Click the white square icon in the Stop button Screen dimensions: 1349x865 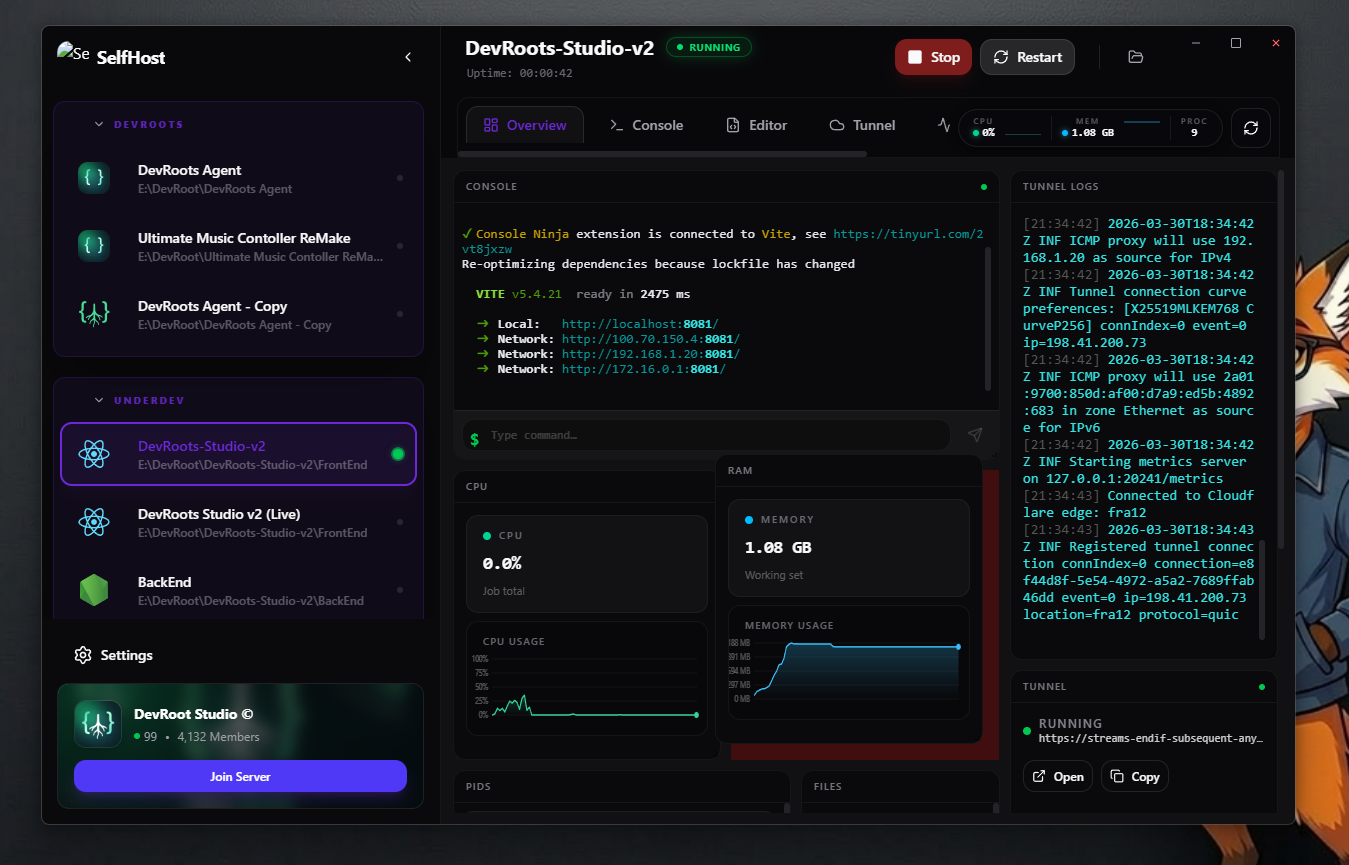coord(915,57)
